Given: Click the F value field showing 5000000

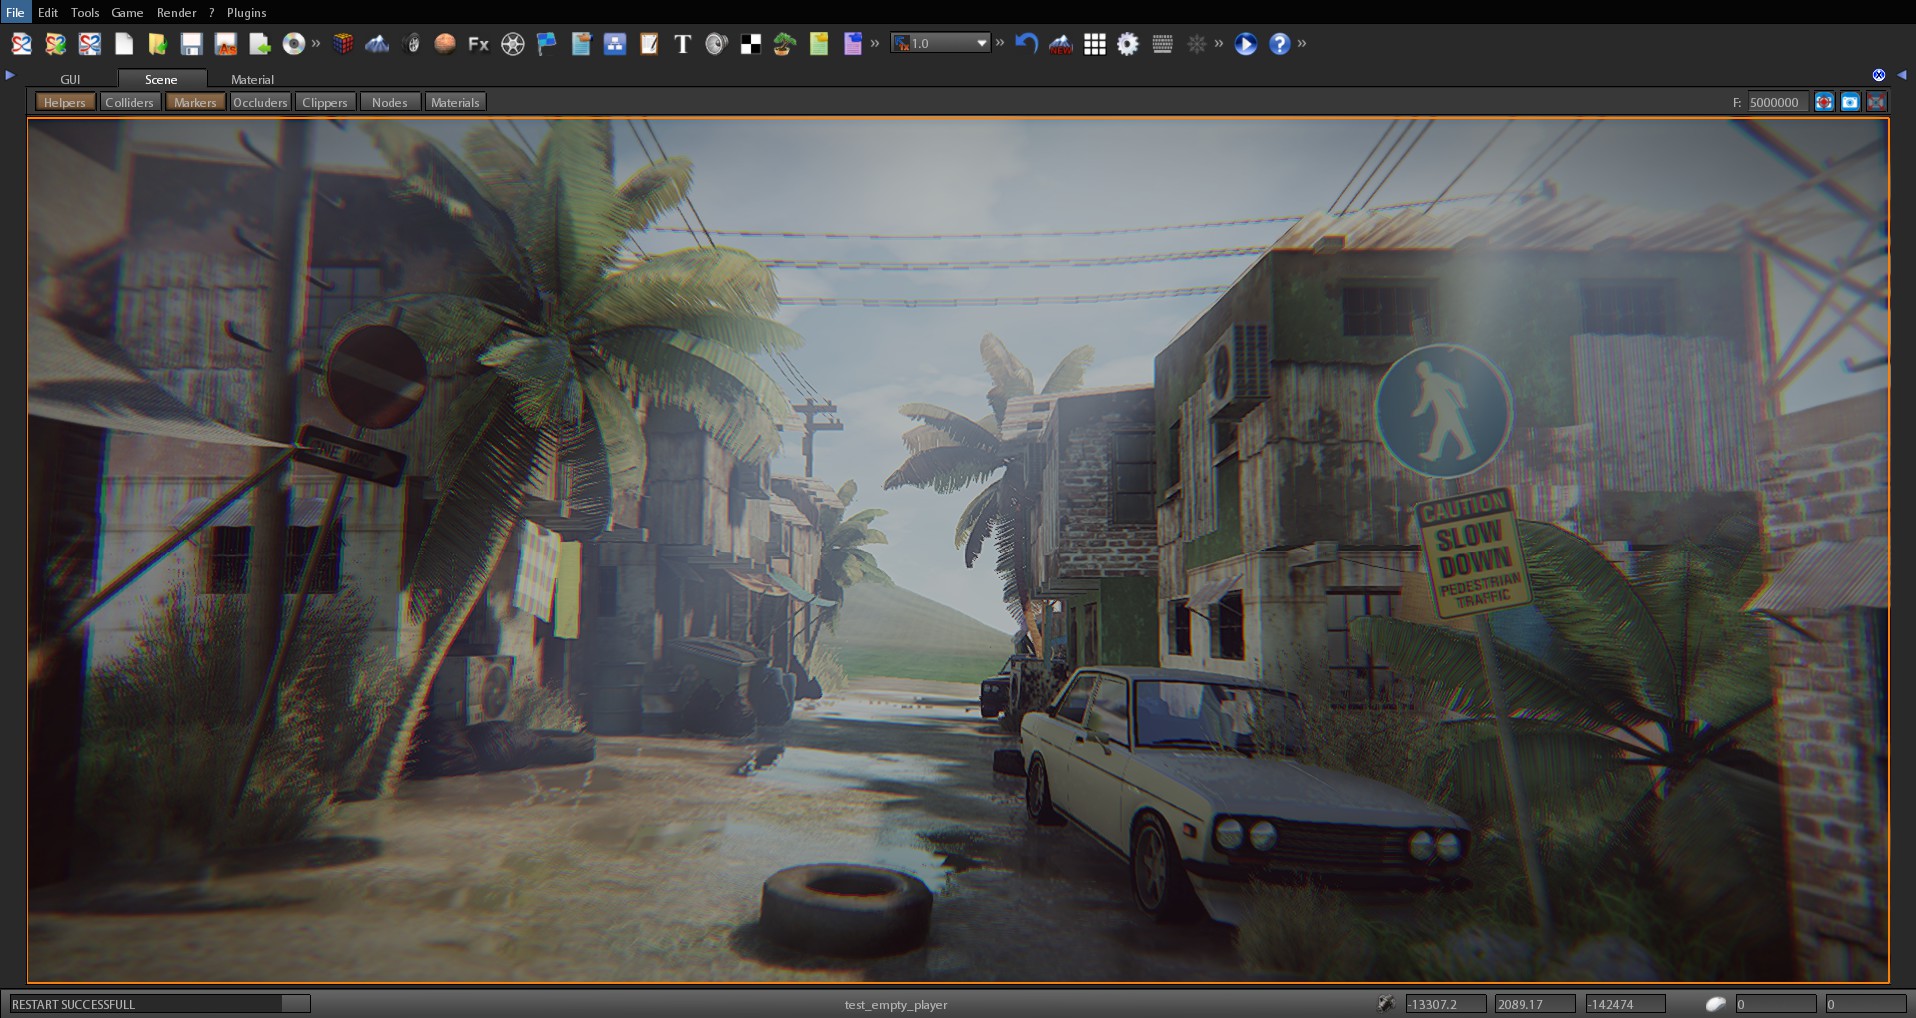Looking at the screenshot, I should (1778, 102).
